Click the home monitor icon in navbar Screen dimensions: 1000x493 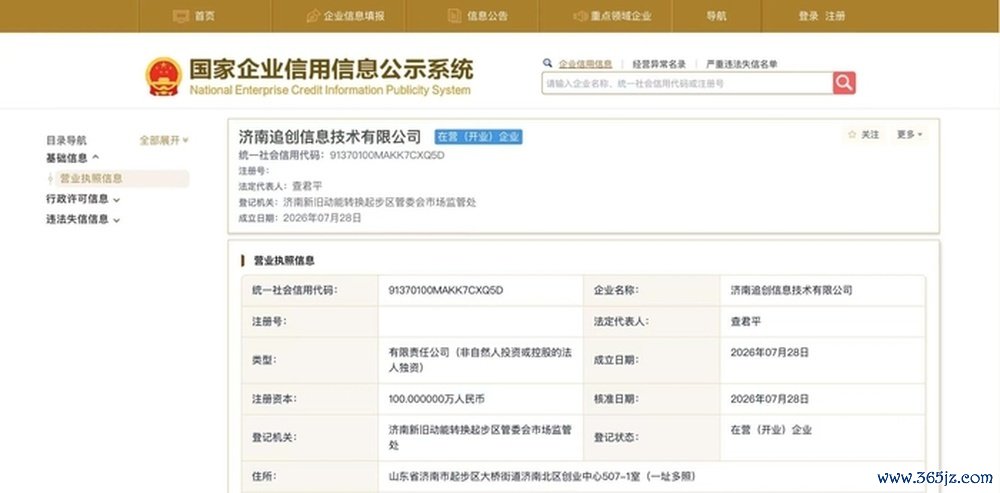[181, 16]
